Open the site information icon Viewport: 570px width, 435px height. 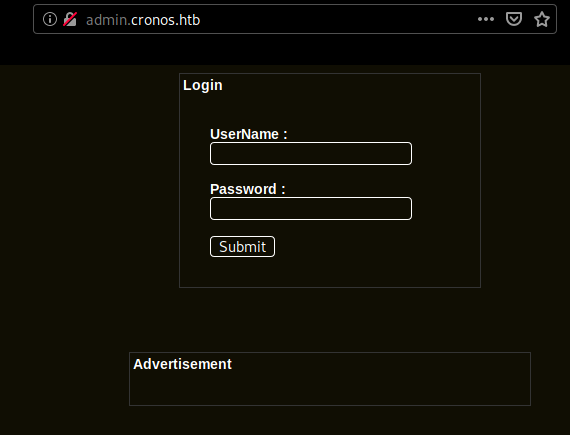[x=50, y=19]
